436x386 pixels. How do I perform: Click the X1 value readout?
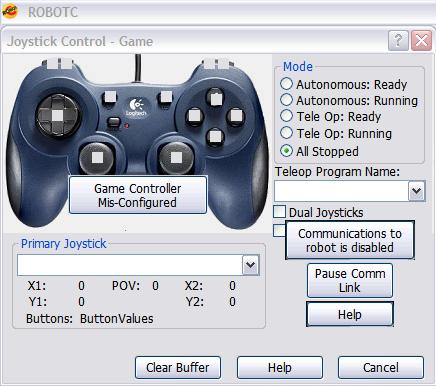81,286
